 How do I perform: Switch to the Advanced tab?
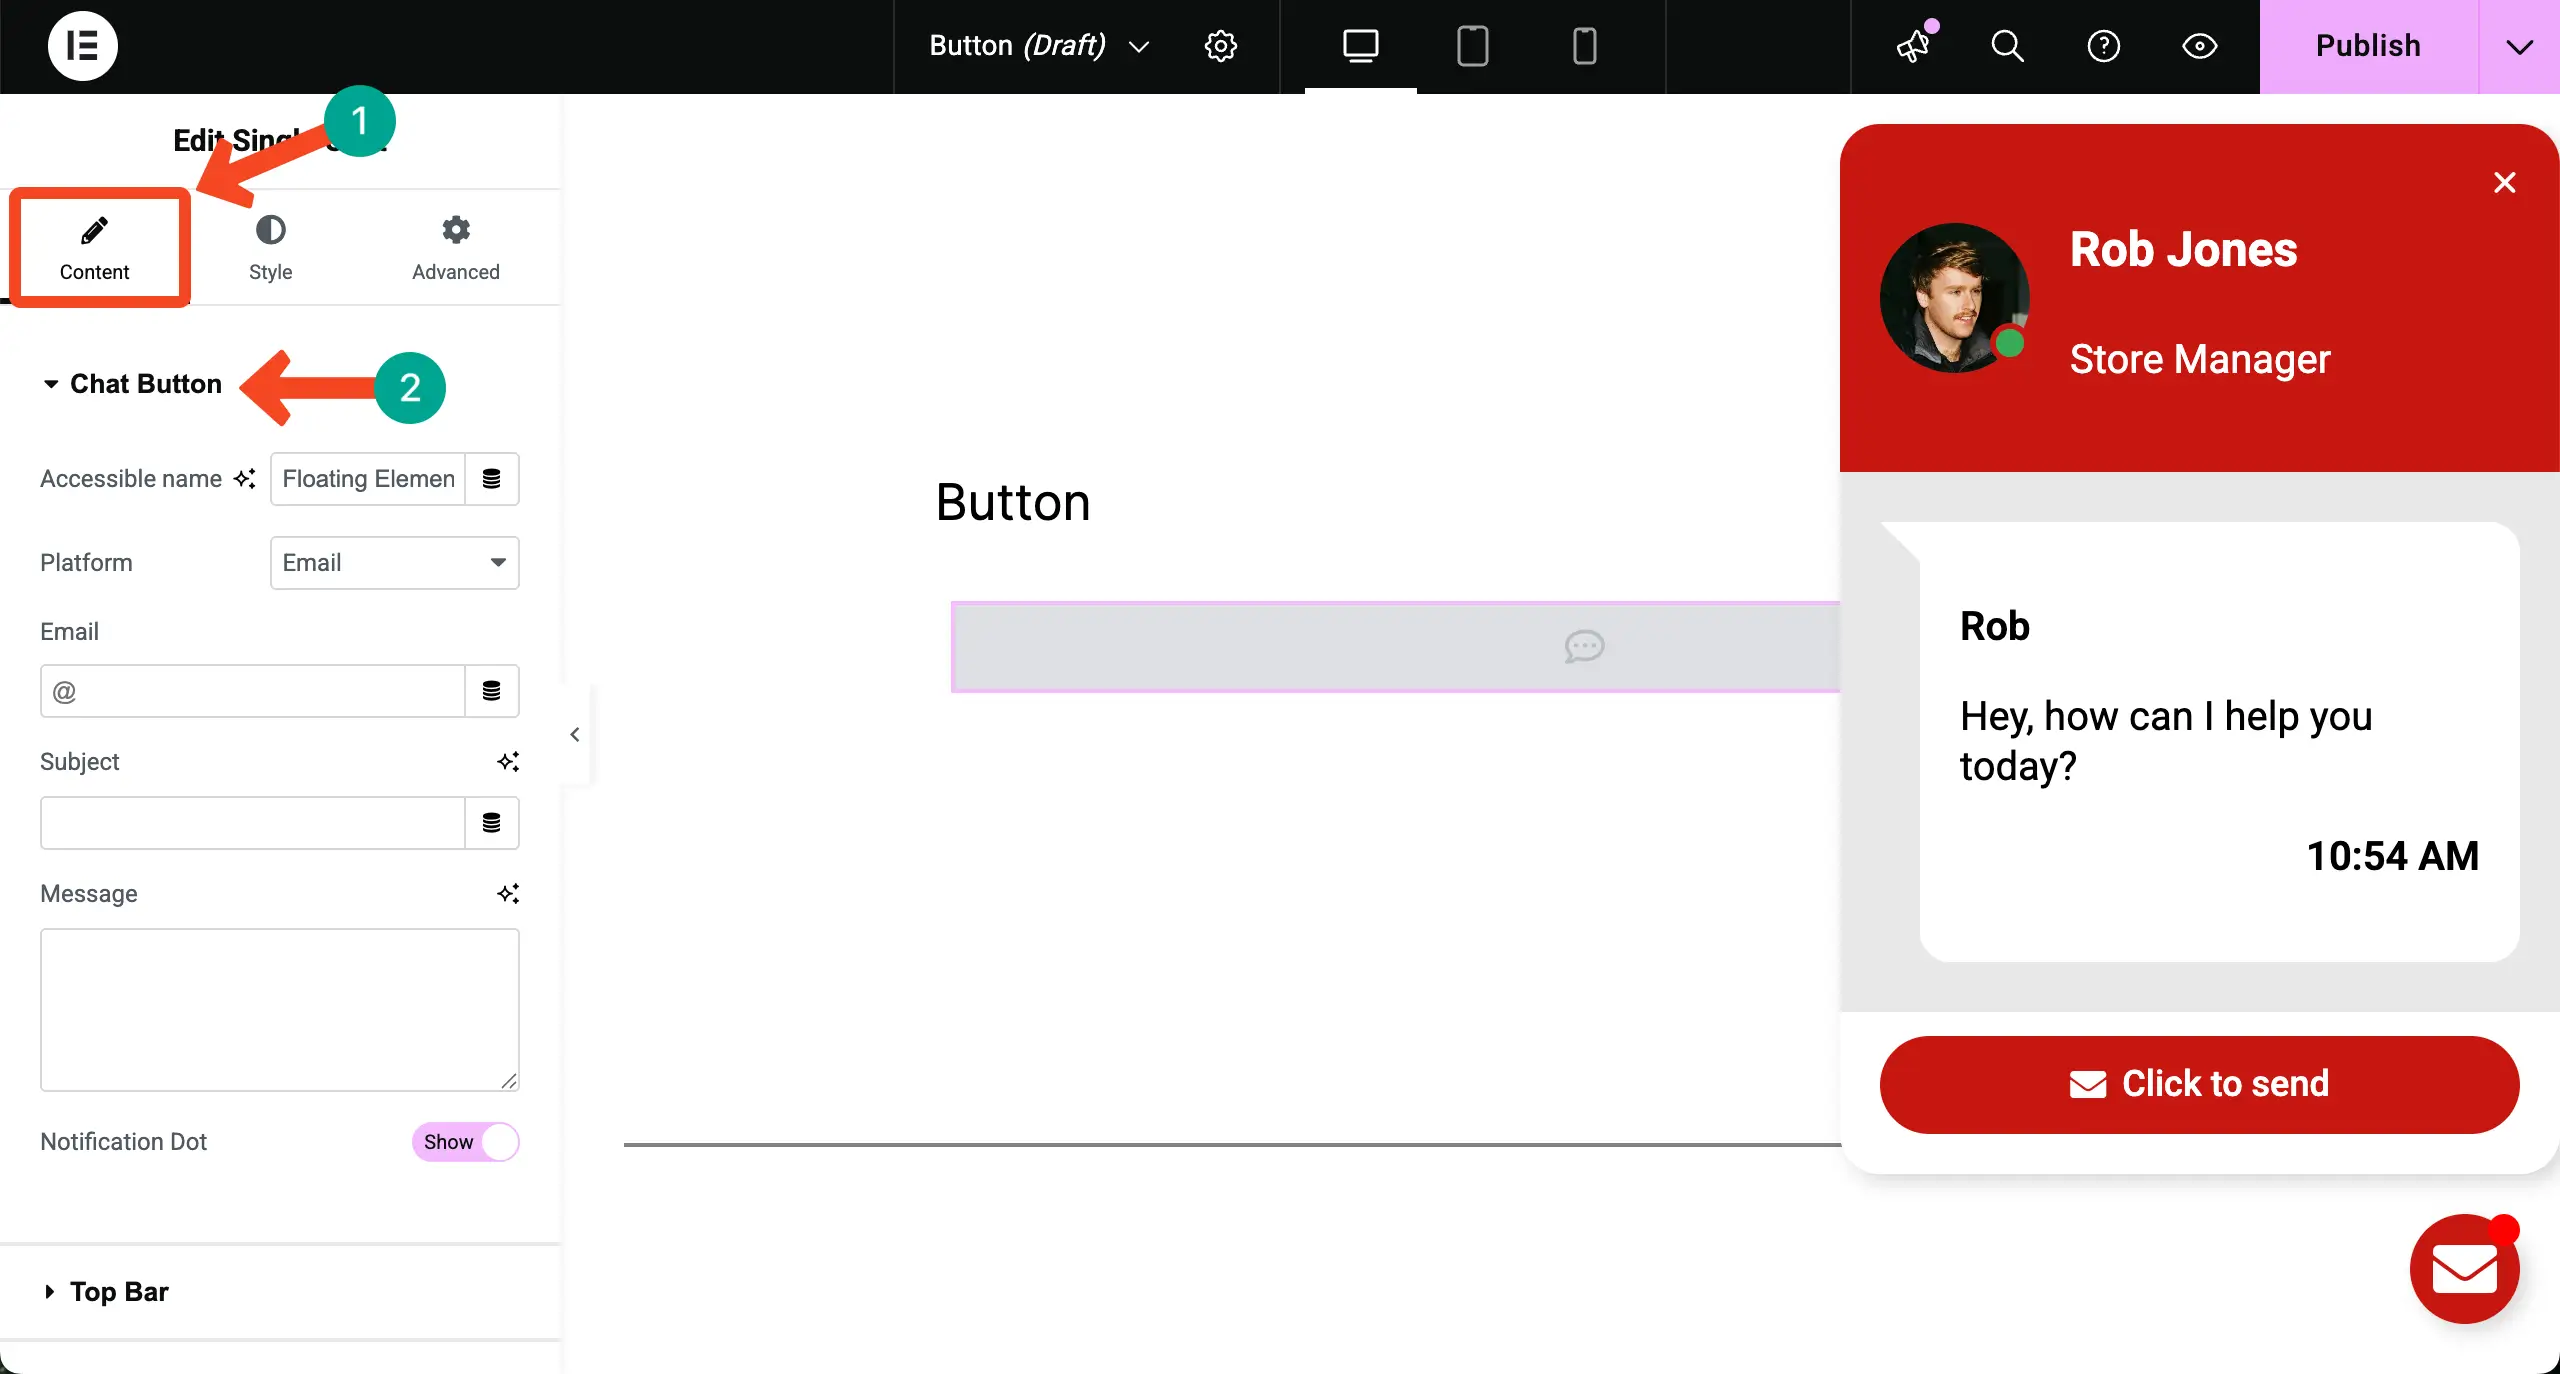click(455, 248)
